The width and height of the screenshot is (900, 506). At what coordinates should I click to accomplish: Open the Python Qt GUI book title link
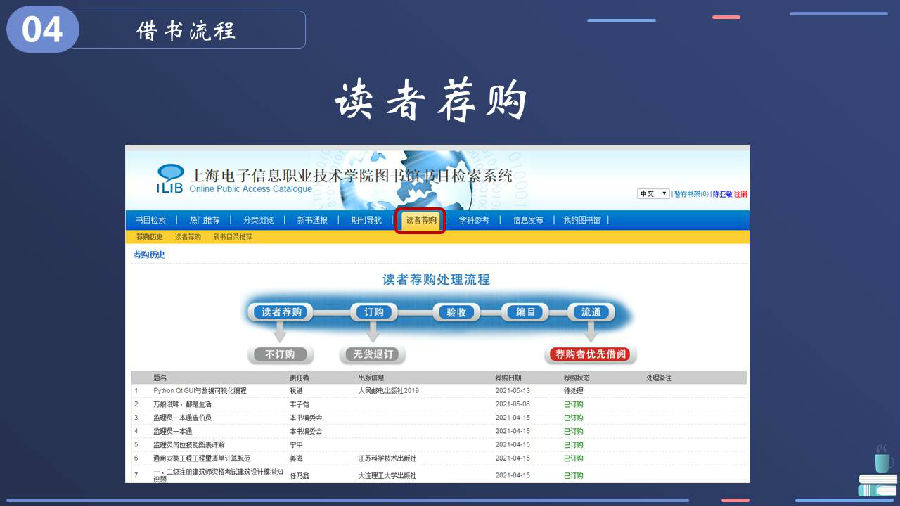(x=199, y=390)
